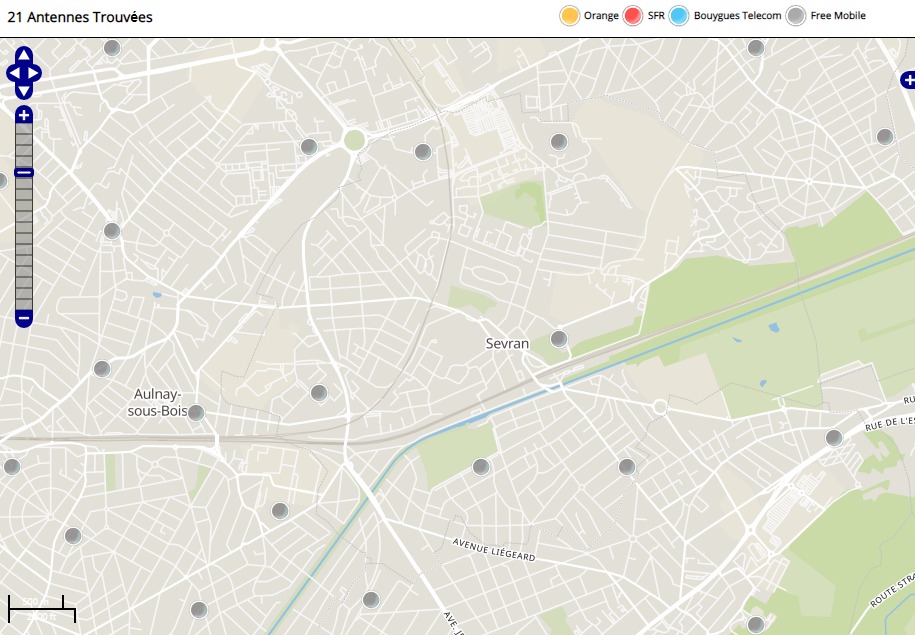Expand the layer switcher plus on right edge
Viewport: 915px width, 635px height.
click(x=908, y=80)
